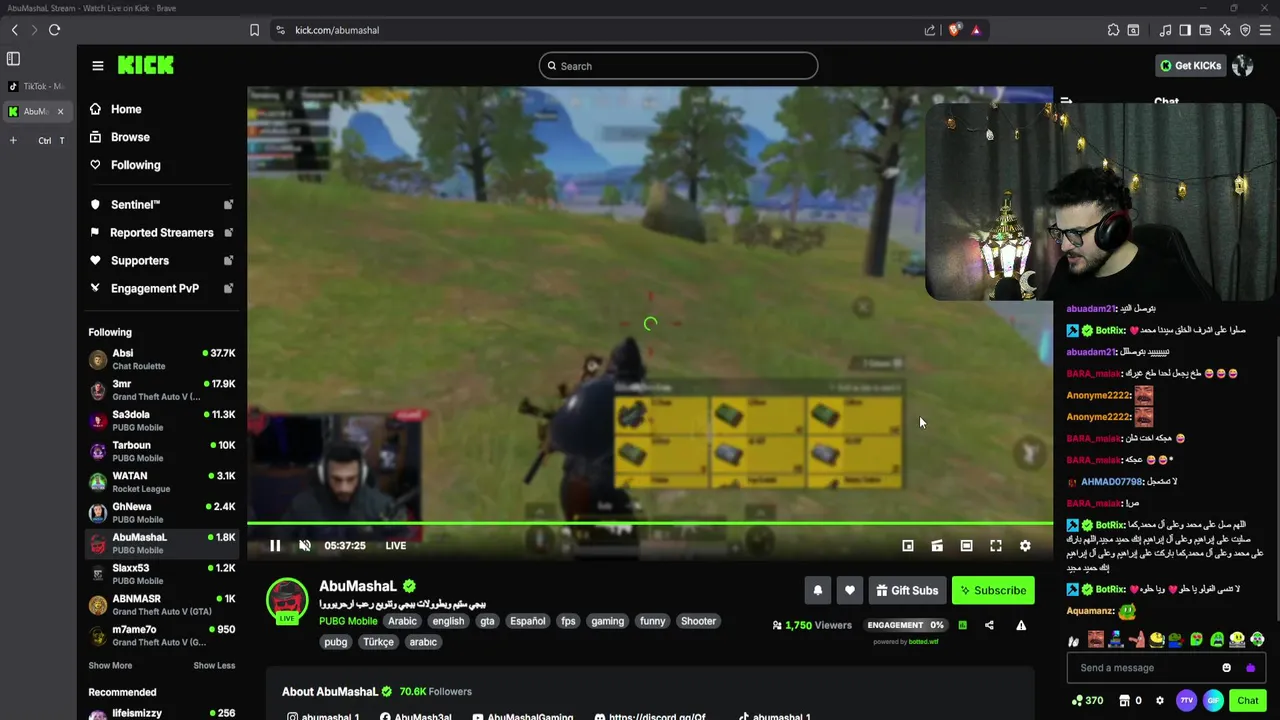Toggle the Kick sidebar hamburger menu

98,66
